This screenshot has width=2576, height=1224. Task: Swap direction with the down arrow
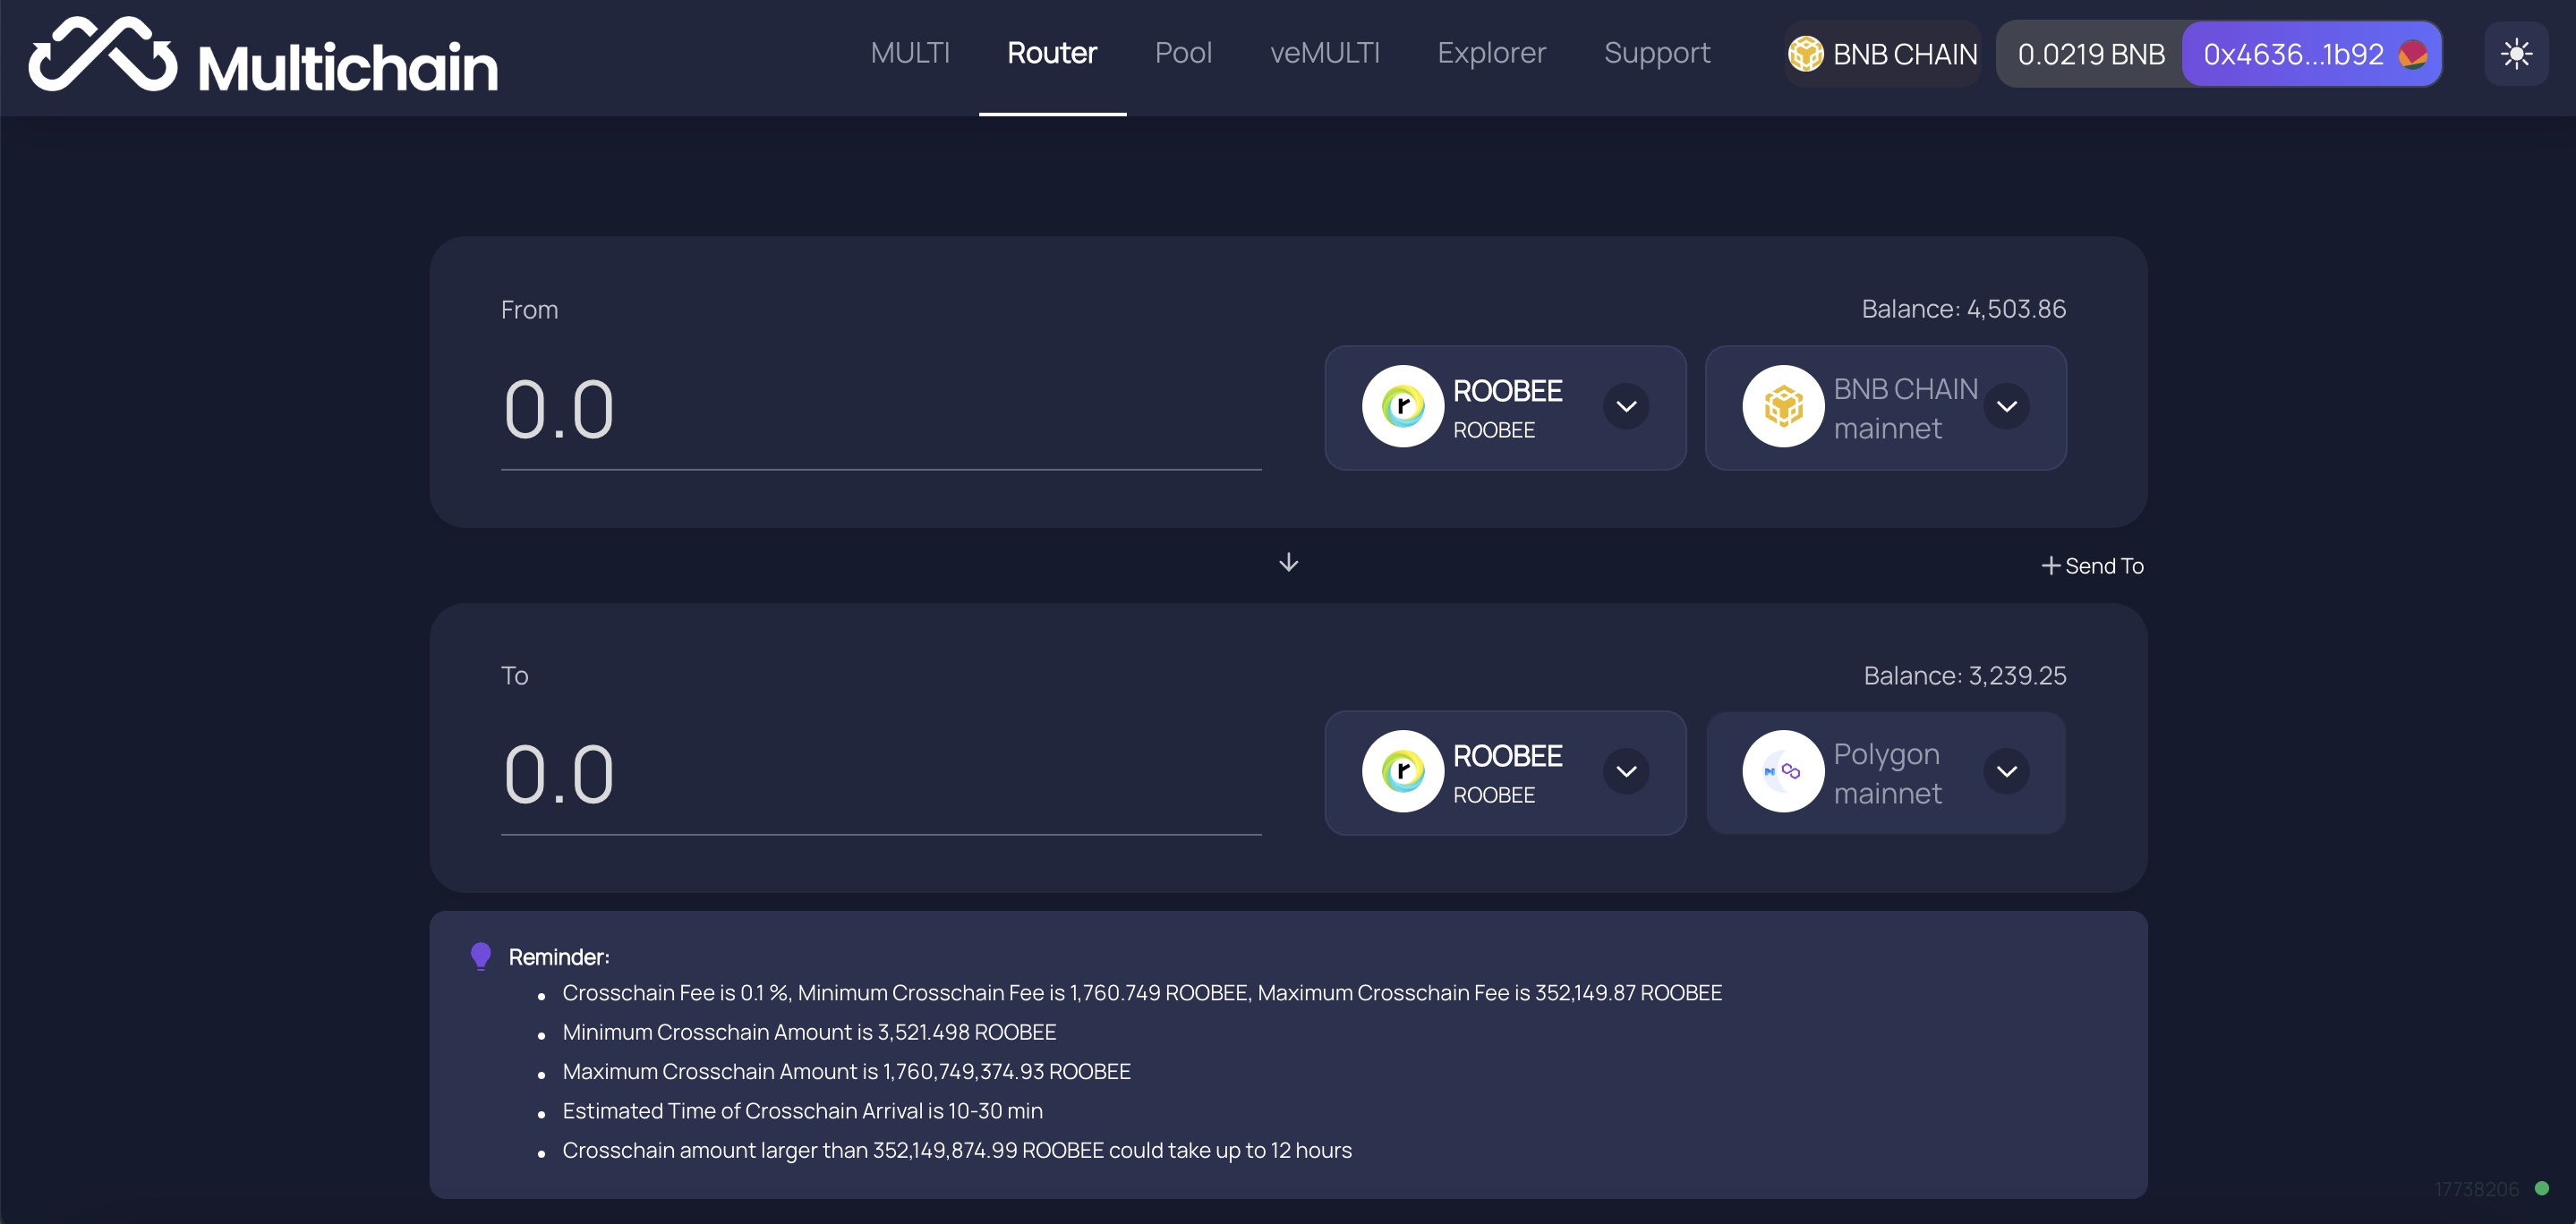(1288, 563)
